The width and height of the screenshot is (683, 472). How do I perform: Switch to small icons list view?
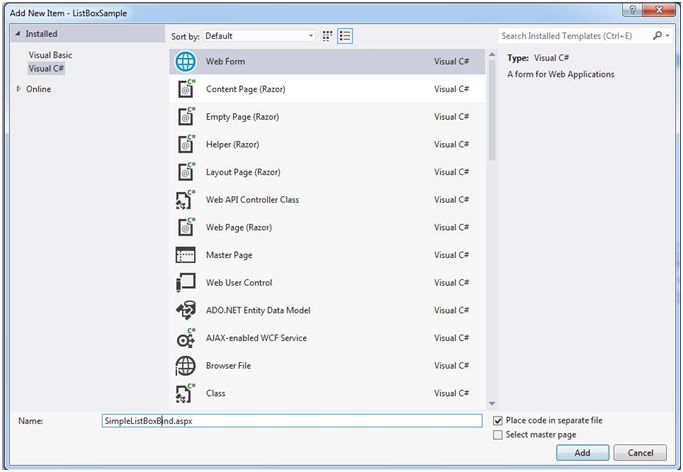click(x=345, y=36)
